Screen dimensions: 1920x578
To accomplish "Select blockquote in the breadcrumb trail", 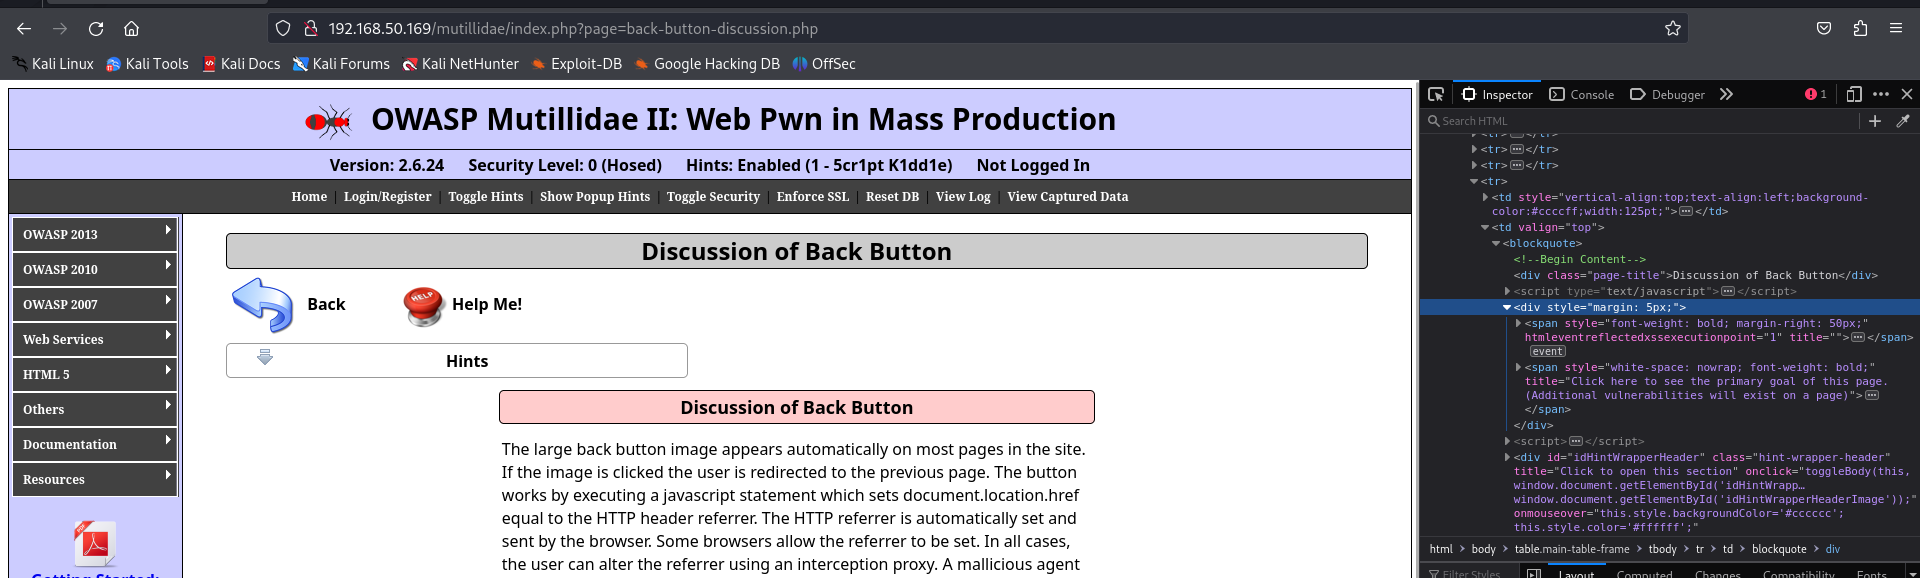I will coord(1779,549).
